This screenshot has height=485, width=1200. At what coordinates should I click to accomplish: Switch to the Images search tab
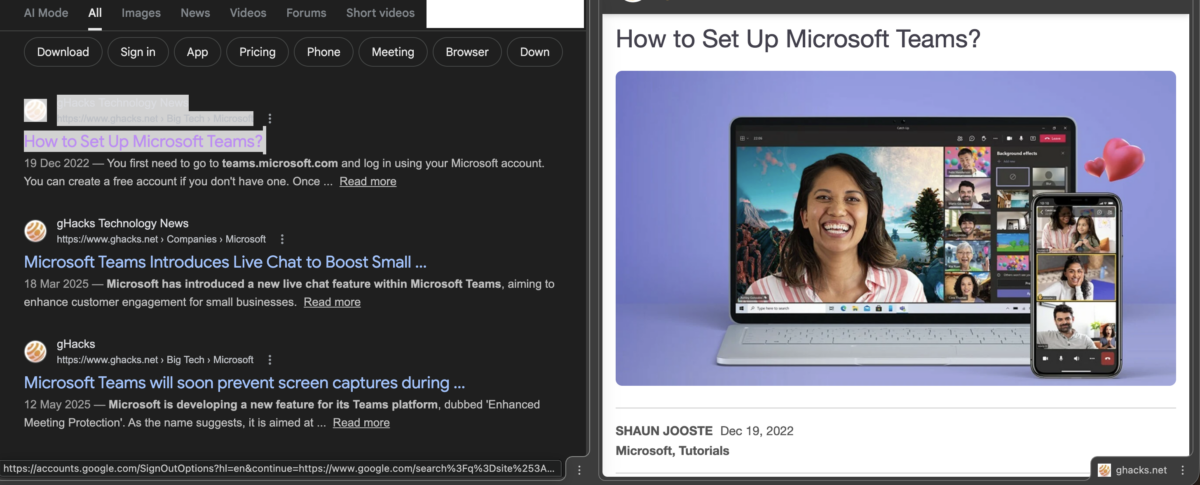pos(141,13)
